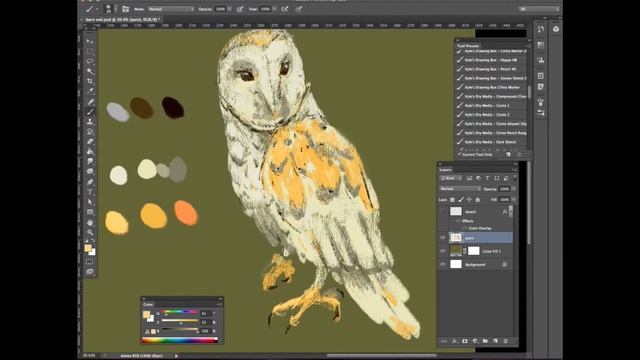Open layer blend mode dropdown

coord(460,189)
